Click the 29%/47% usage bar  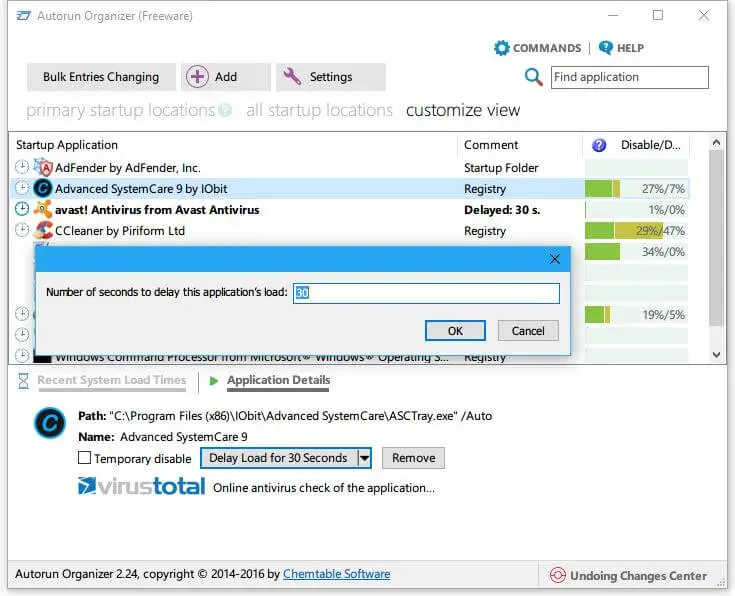tap(636, 231)
